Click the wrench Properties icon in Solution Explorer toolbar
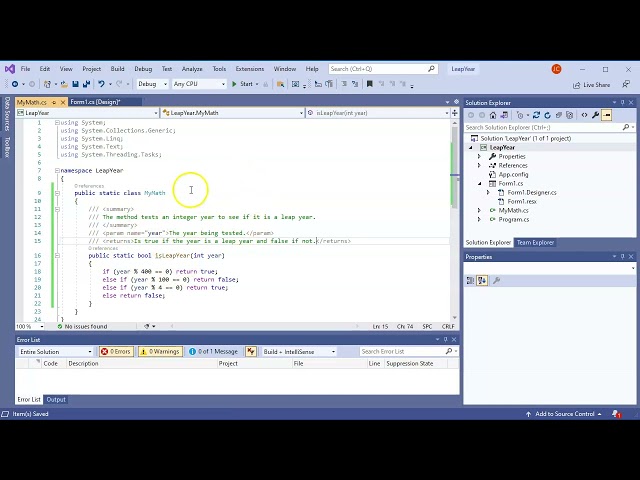This screenshot has width=640, height=480. [x=596, y=116]
